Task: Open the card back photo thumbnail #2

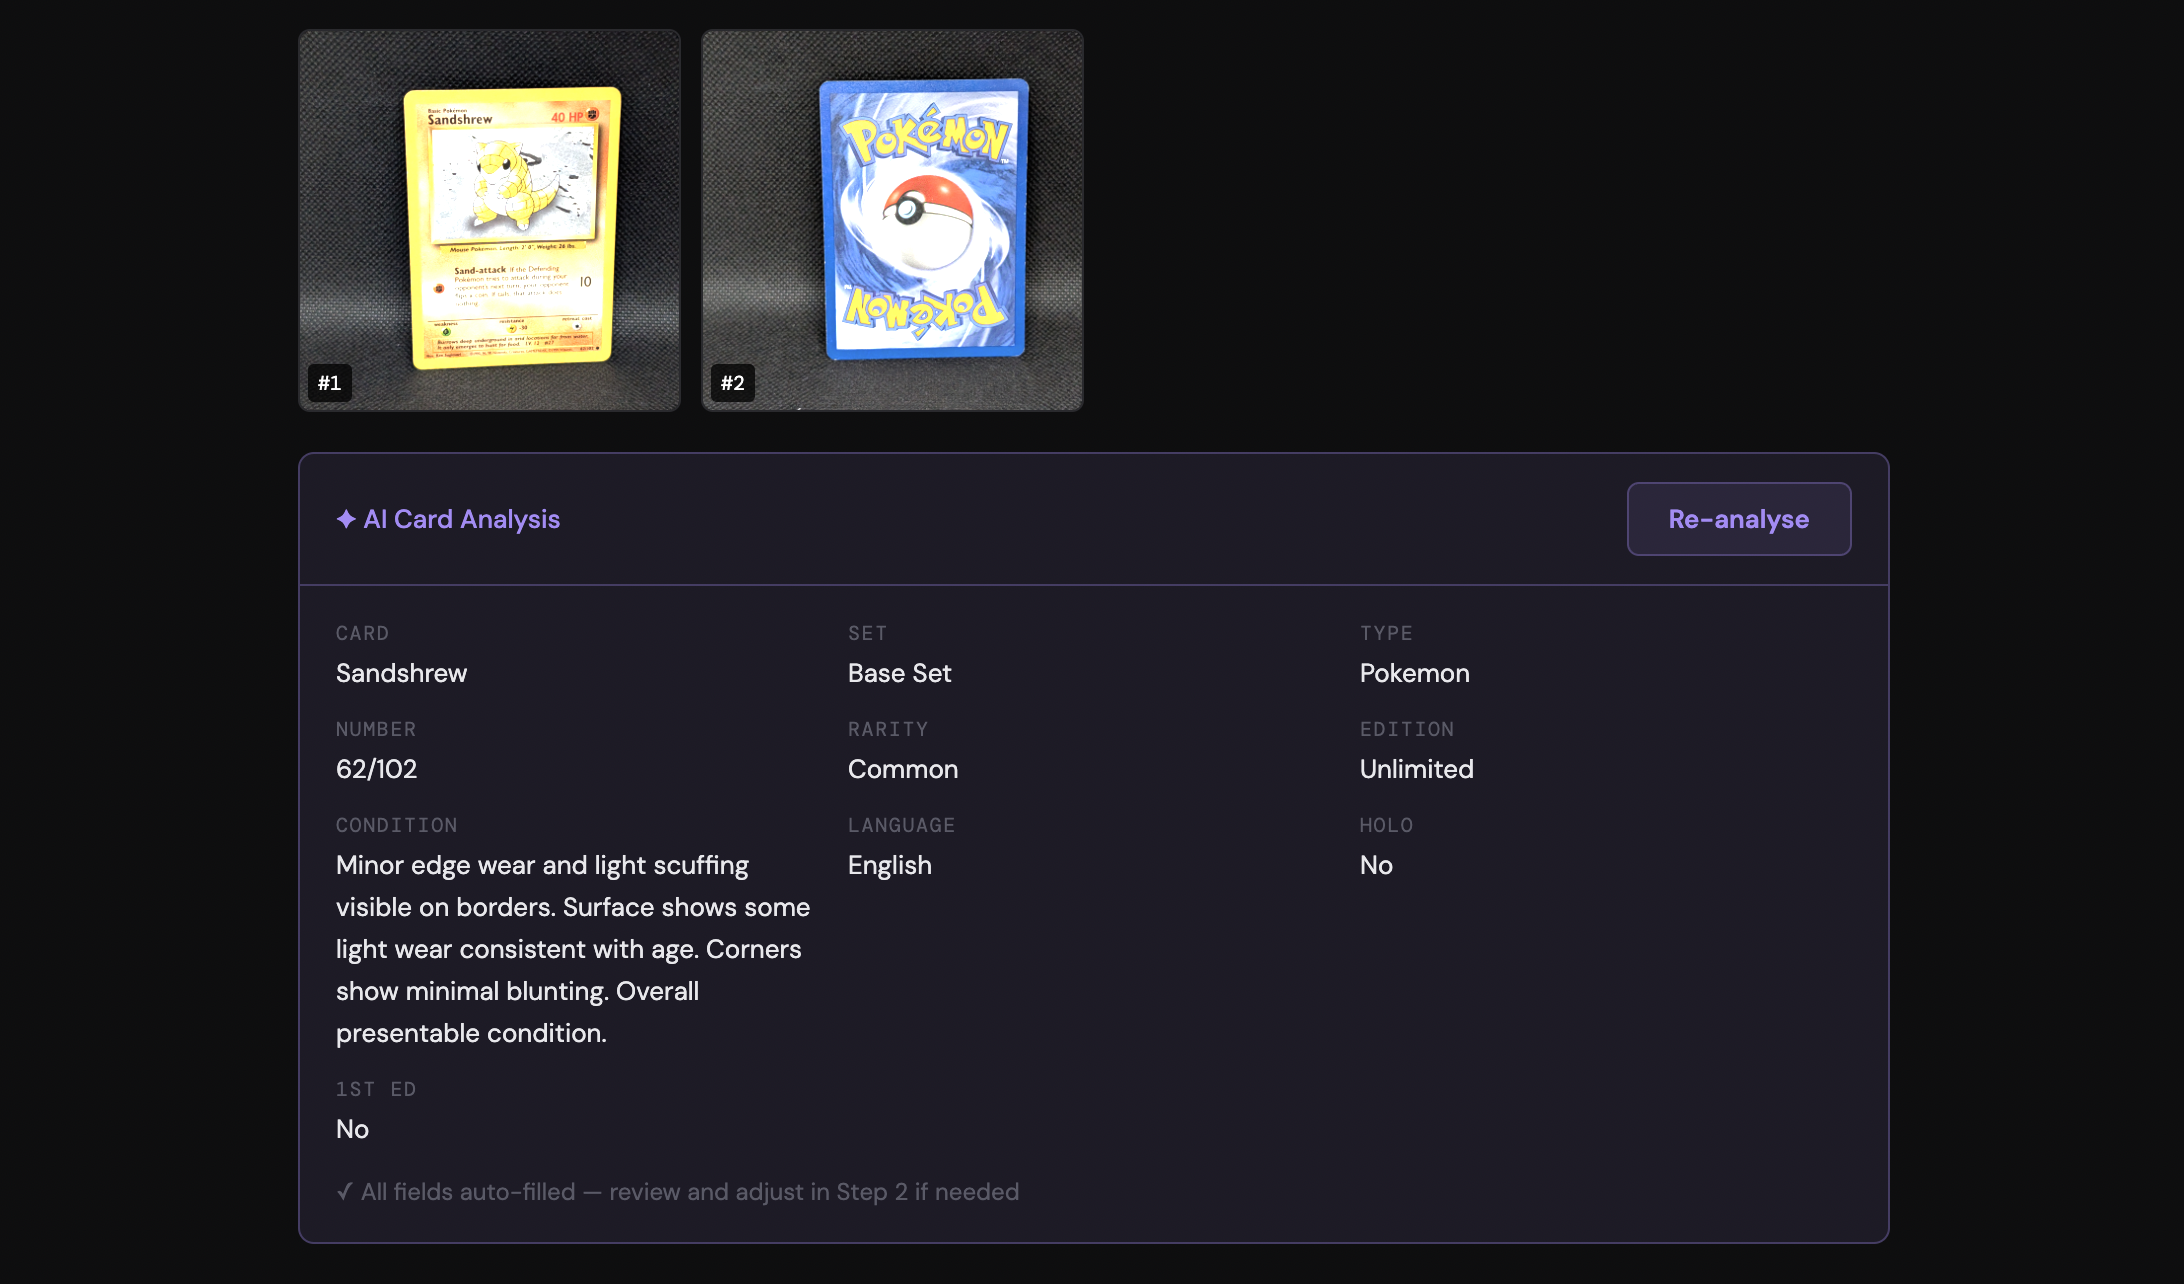Action: [892, 220]
